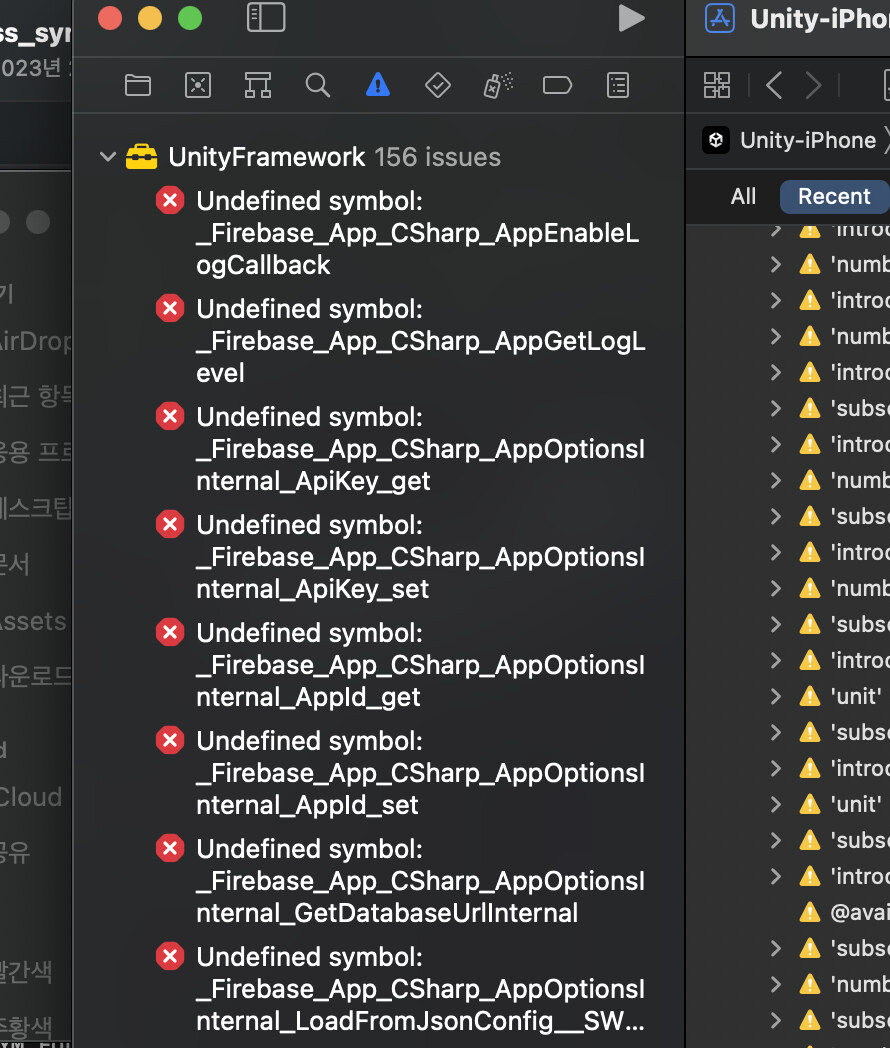Select the Issue navigator warning icon
This screenshot has height=1048, width=890.
click(x=378, y=85)
